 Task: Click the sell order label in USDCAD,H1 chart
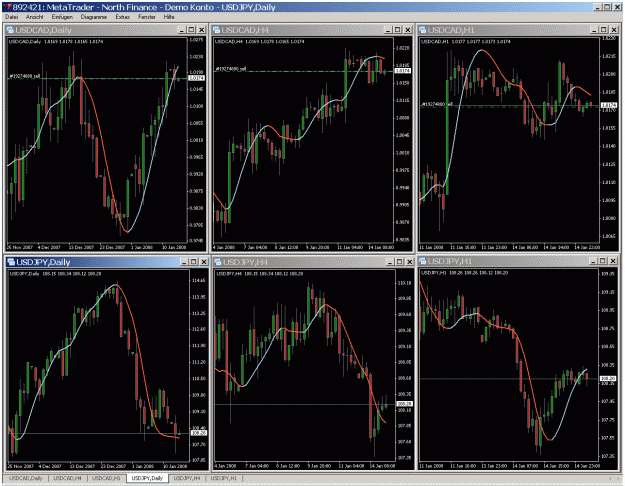coord(437,104)
